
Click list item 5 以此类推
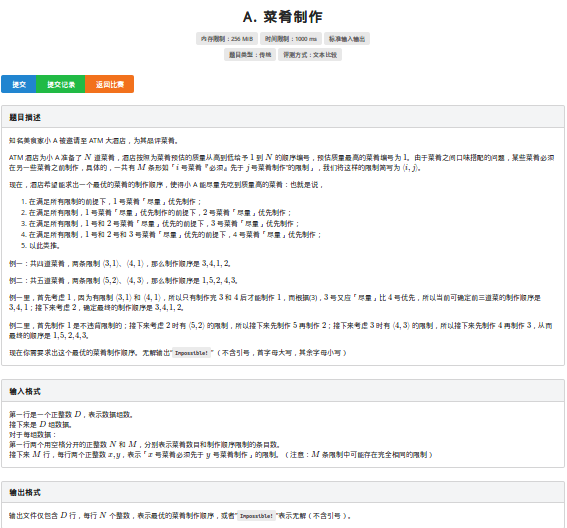click(x=44, y=246)
